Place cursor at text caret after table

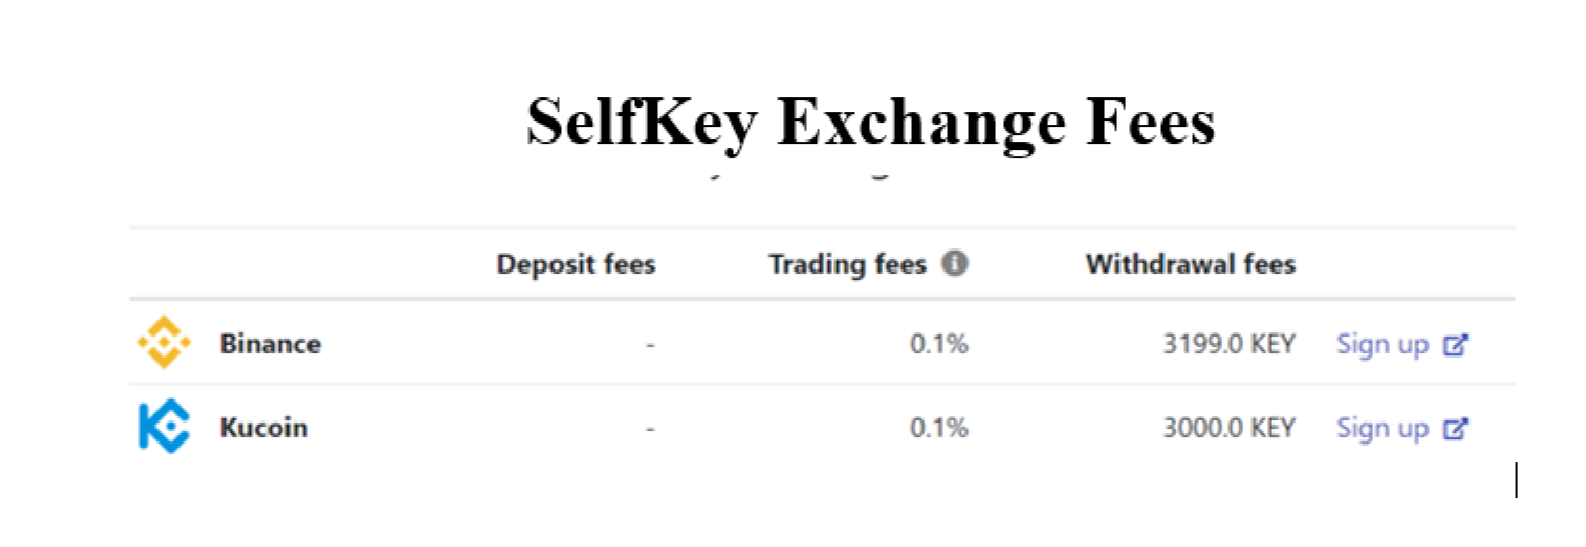(1517, 480)
